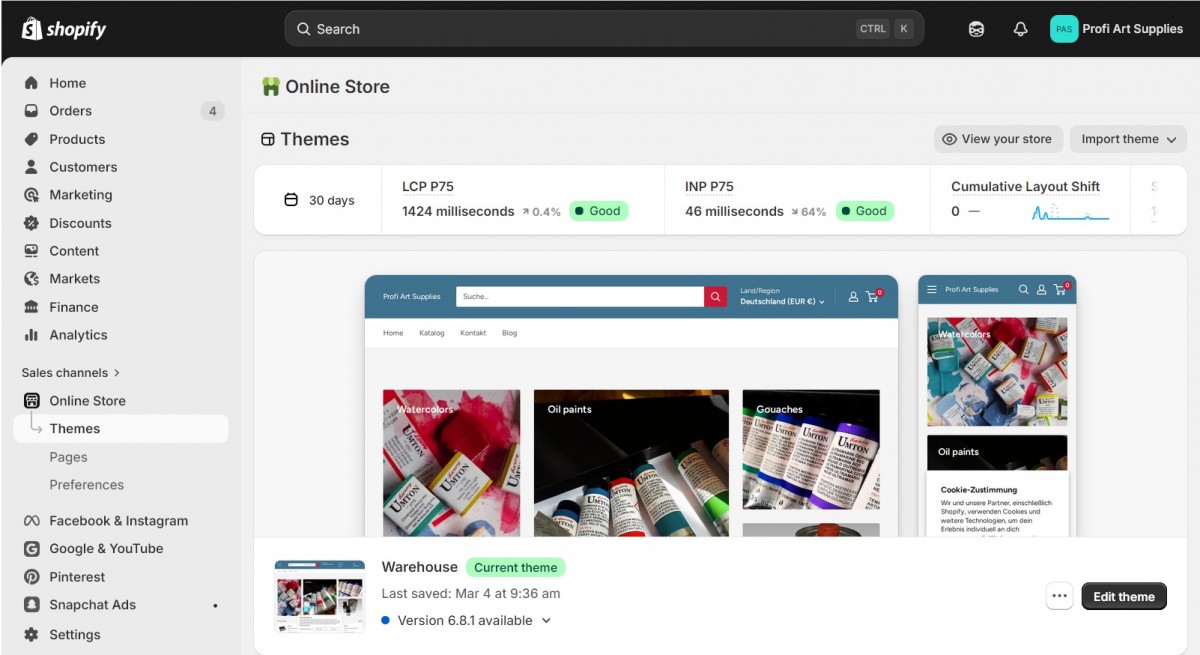The height and width of the screenshot is (655, 1200).
Task: Click the Edit theme button
Action: pos(1123,596)
